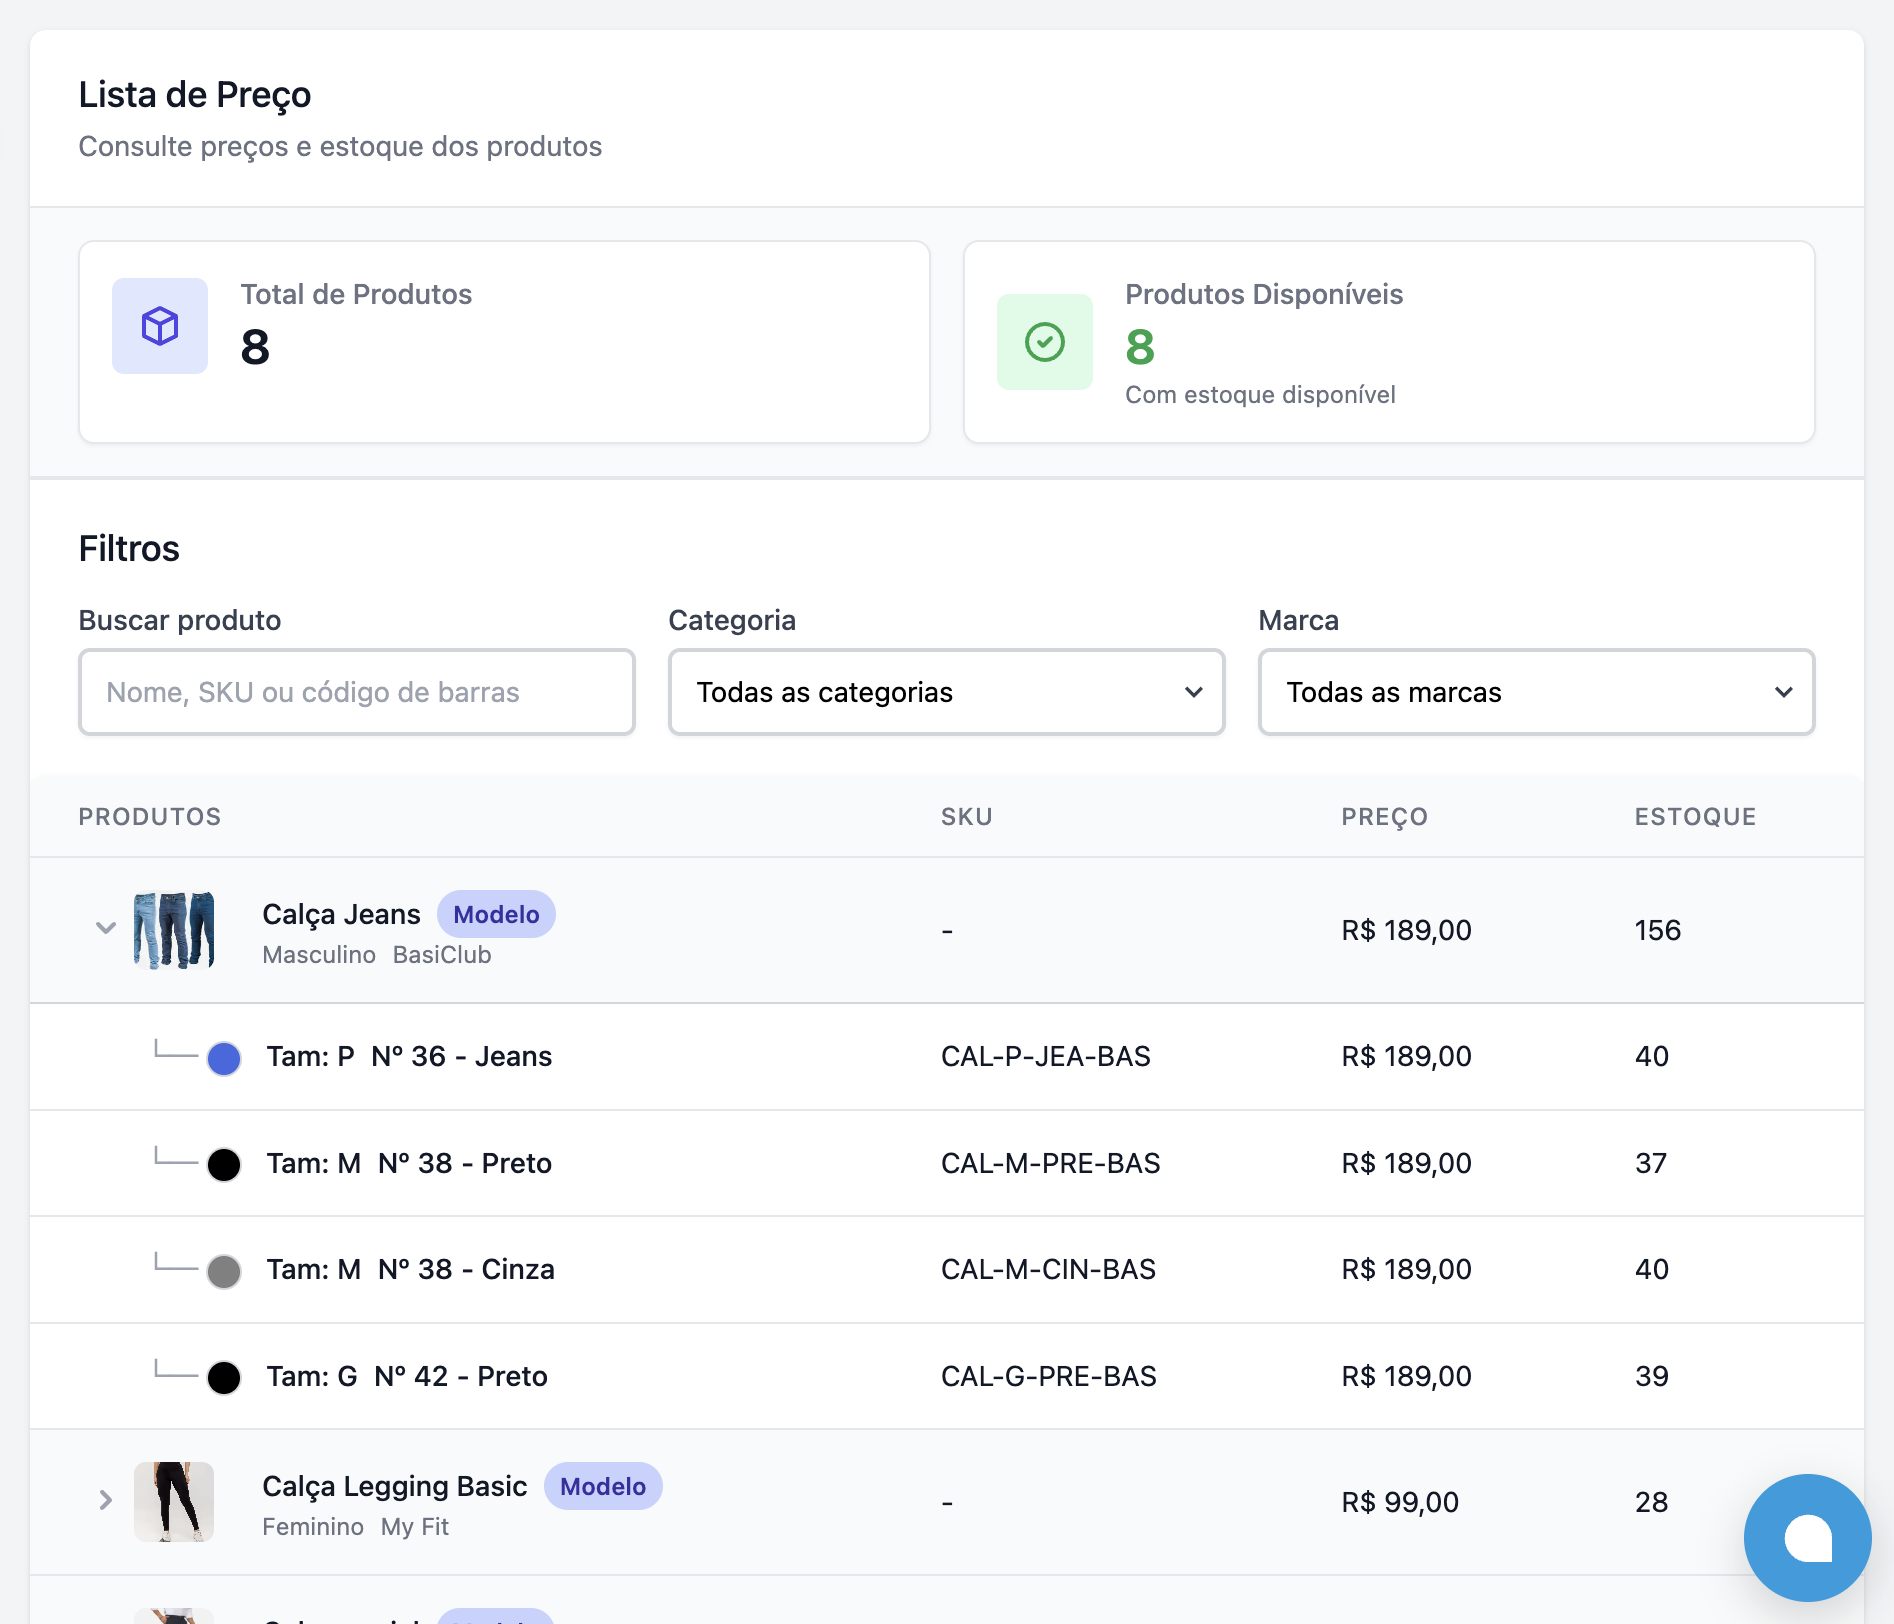Click the ESTOQUE column header
The image size is (1894, 1624).
(1695, 817)
